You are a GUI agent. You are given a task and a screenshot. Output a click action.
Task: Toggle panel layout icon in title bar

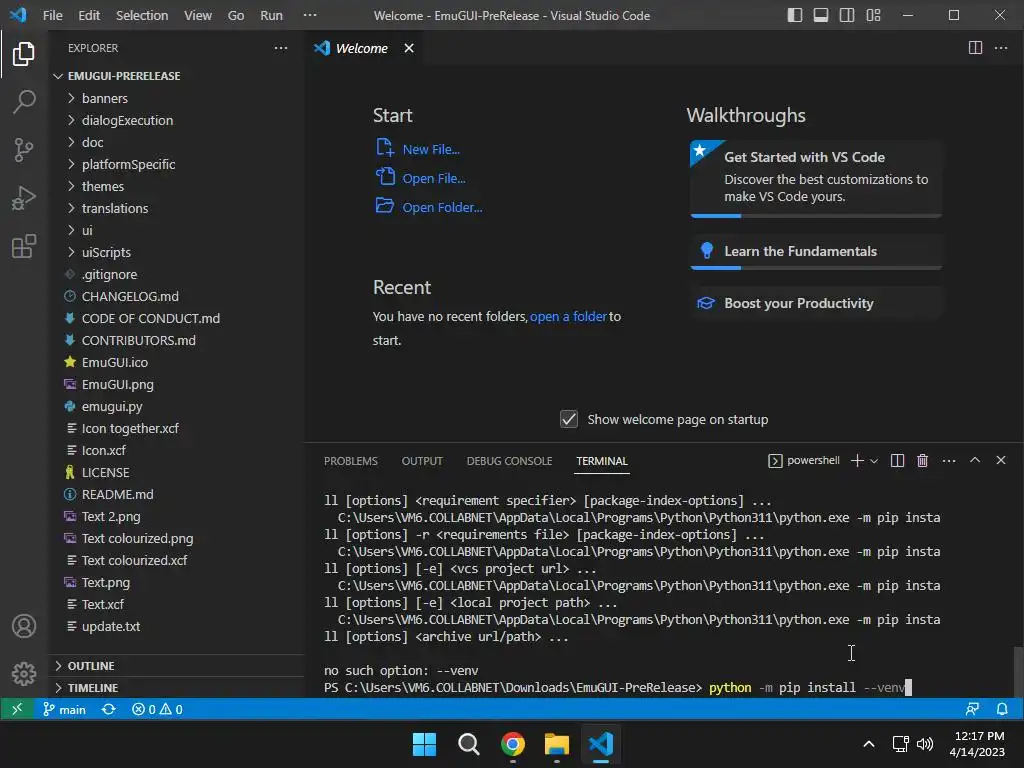pos(821,15)
